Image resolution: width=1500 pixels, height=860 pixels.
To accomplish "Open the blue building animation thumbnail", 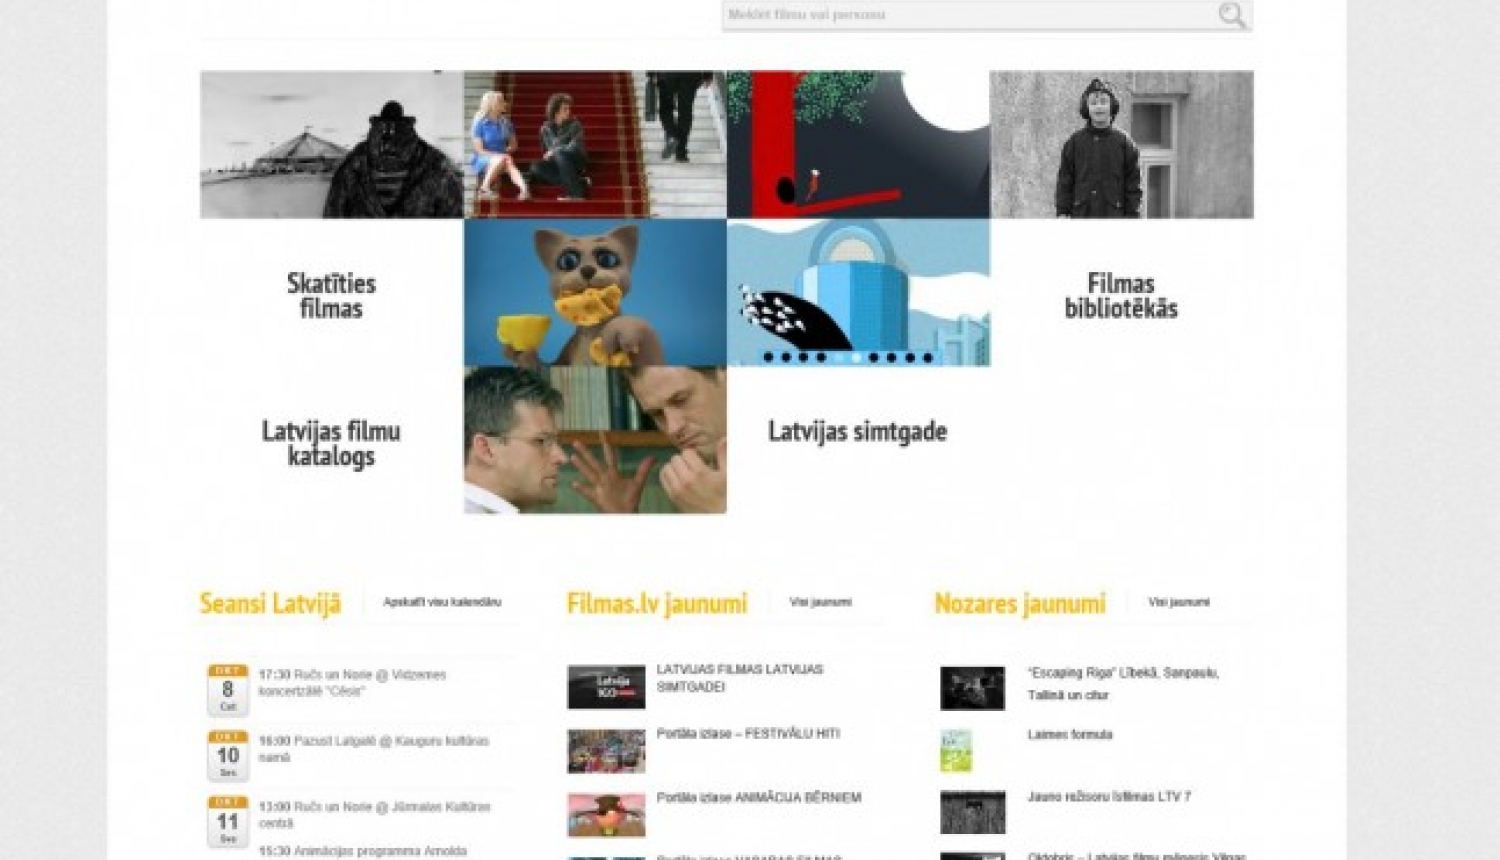I will (858, 292).
